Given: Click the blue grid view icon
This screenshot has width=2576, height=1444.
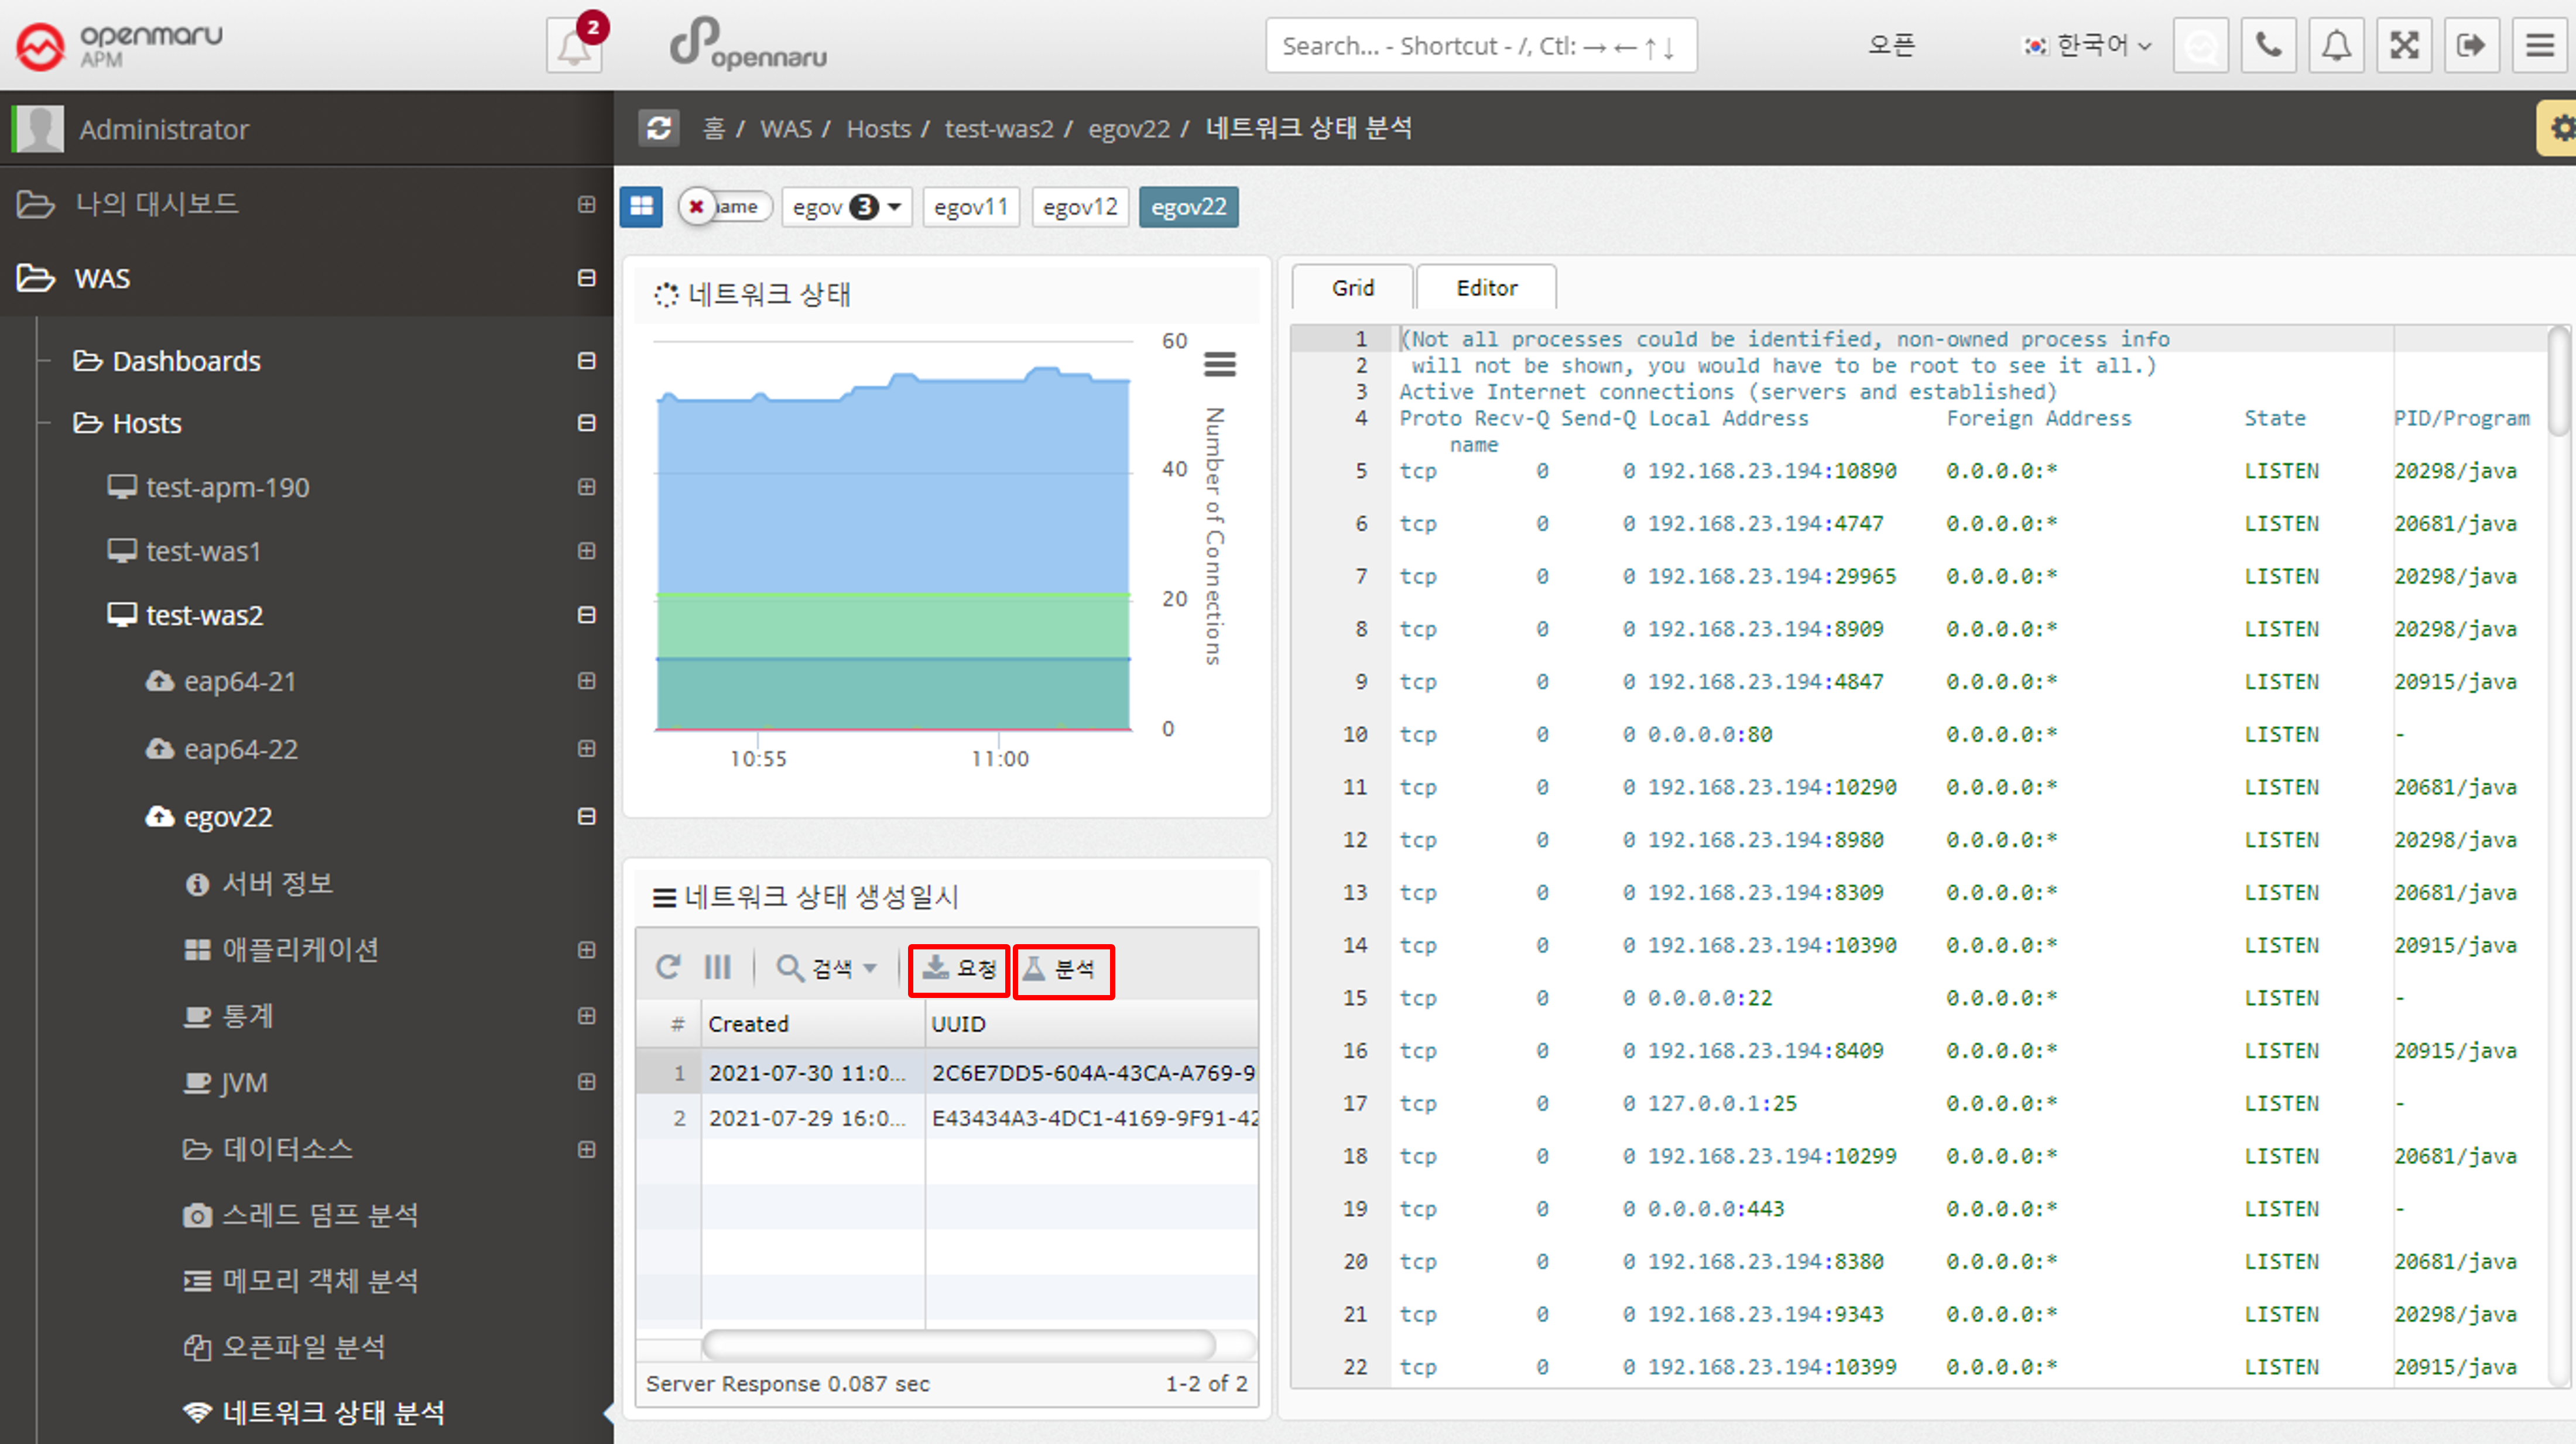Looking at the screenshot, I should click(x=641, y=207).
